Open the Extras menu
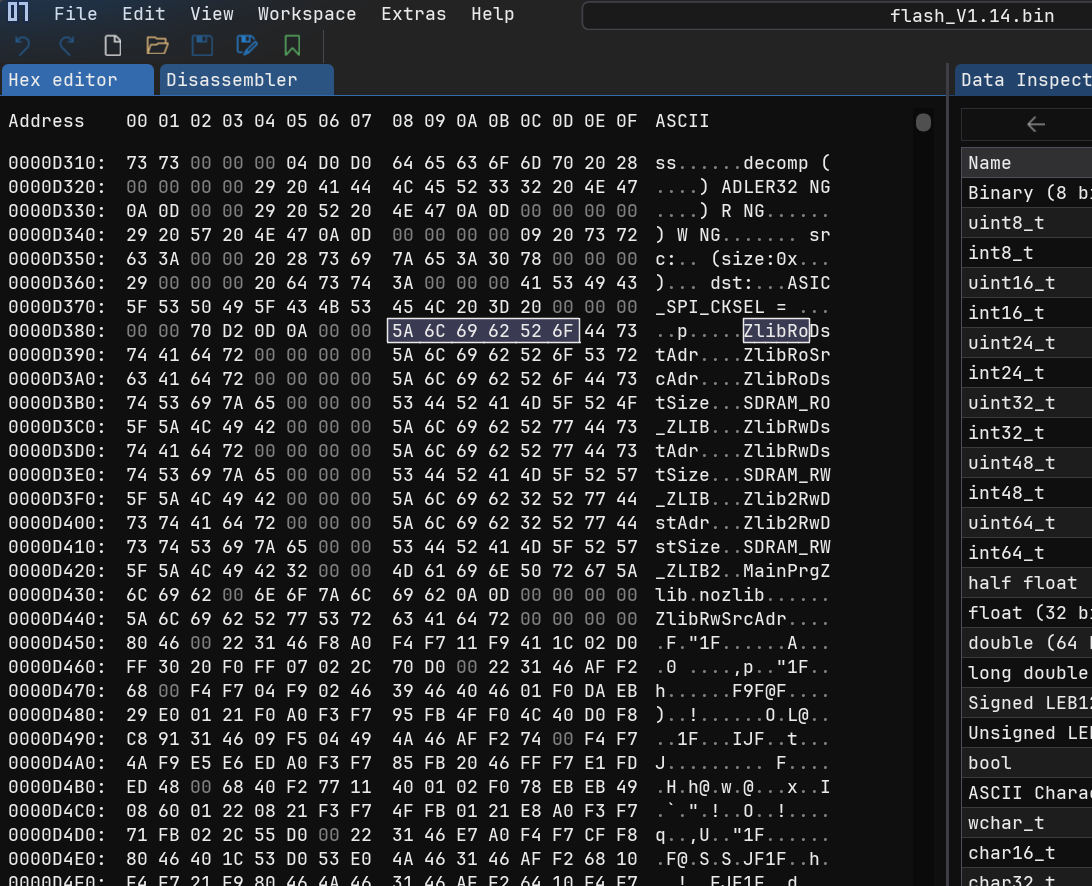1092x886 pixels. (413, 14)
